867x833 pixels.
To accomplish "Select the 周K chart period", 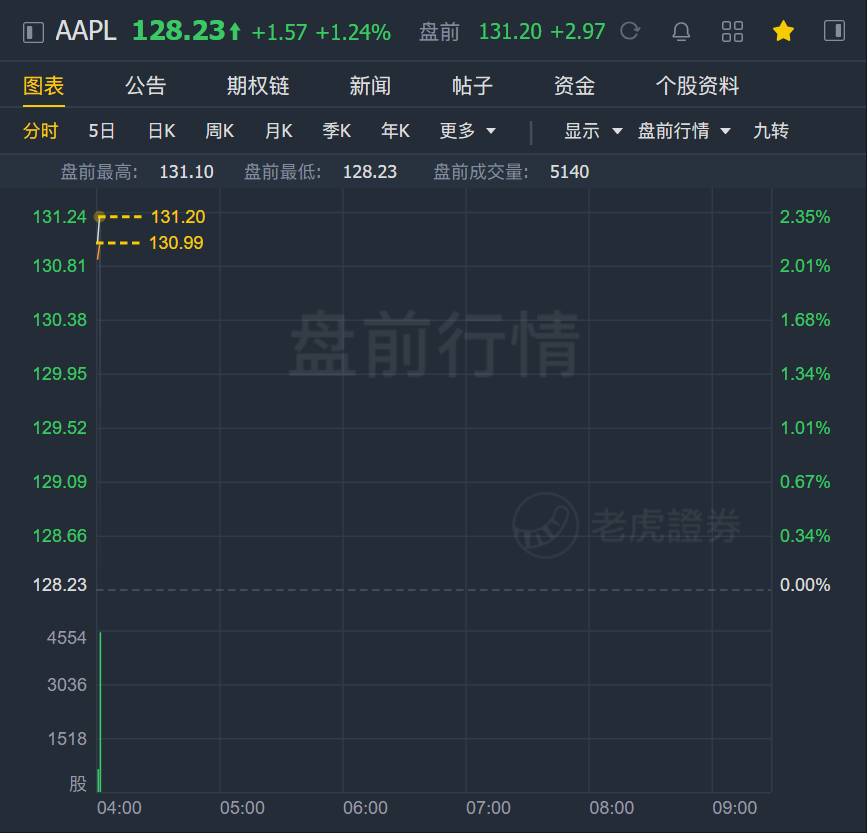I will click(220, 131).
